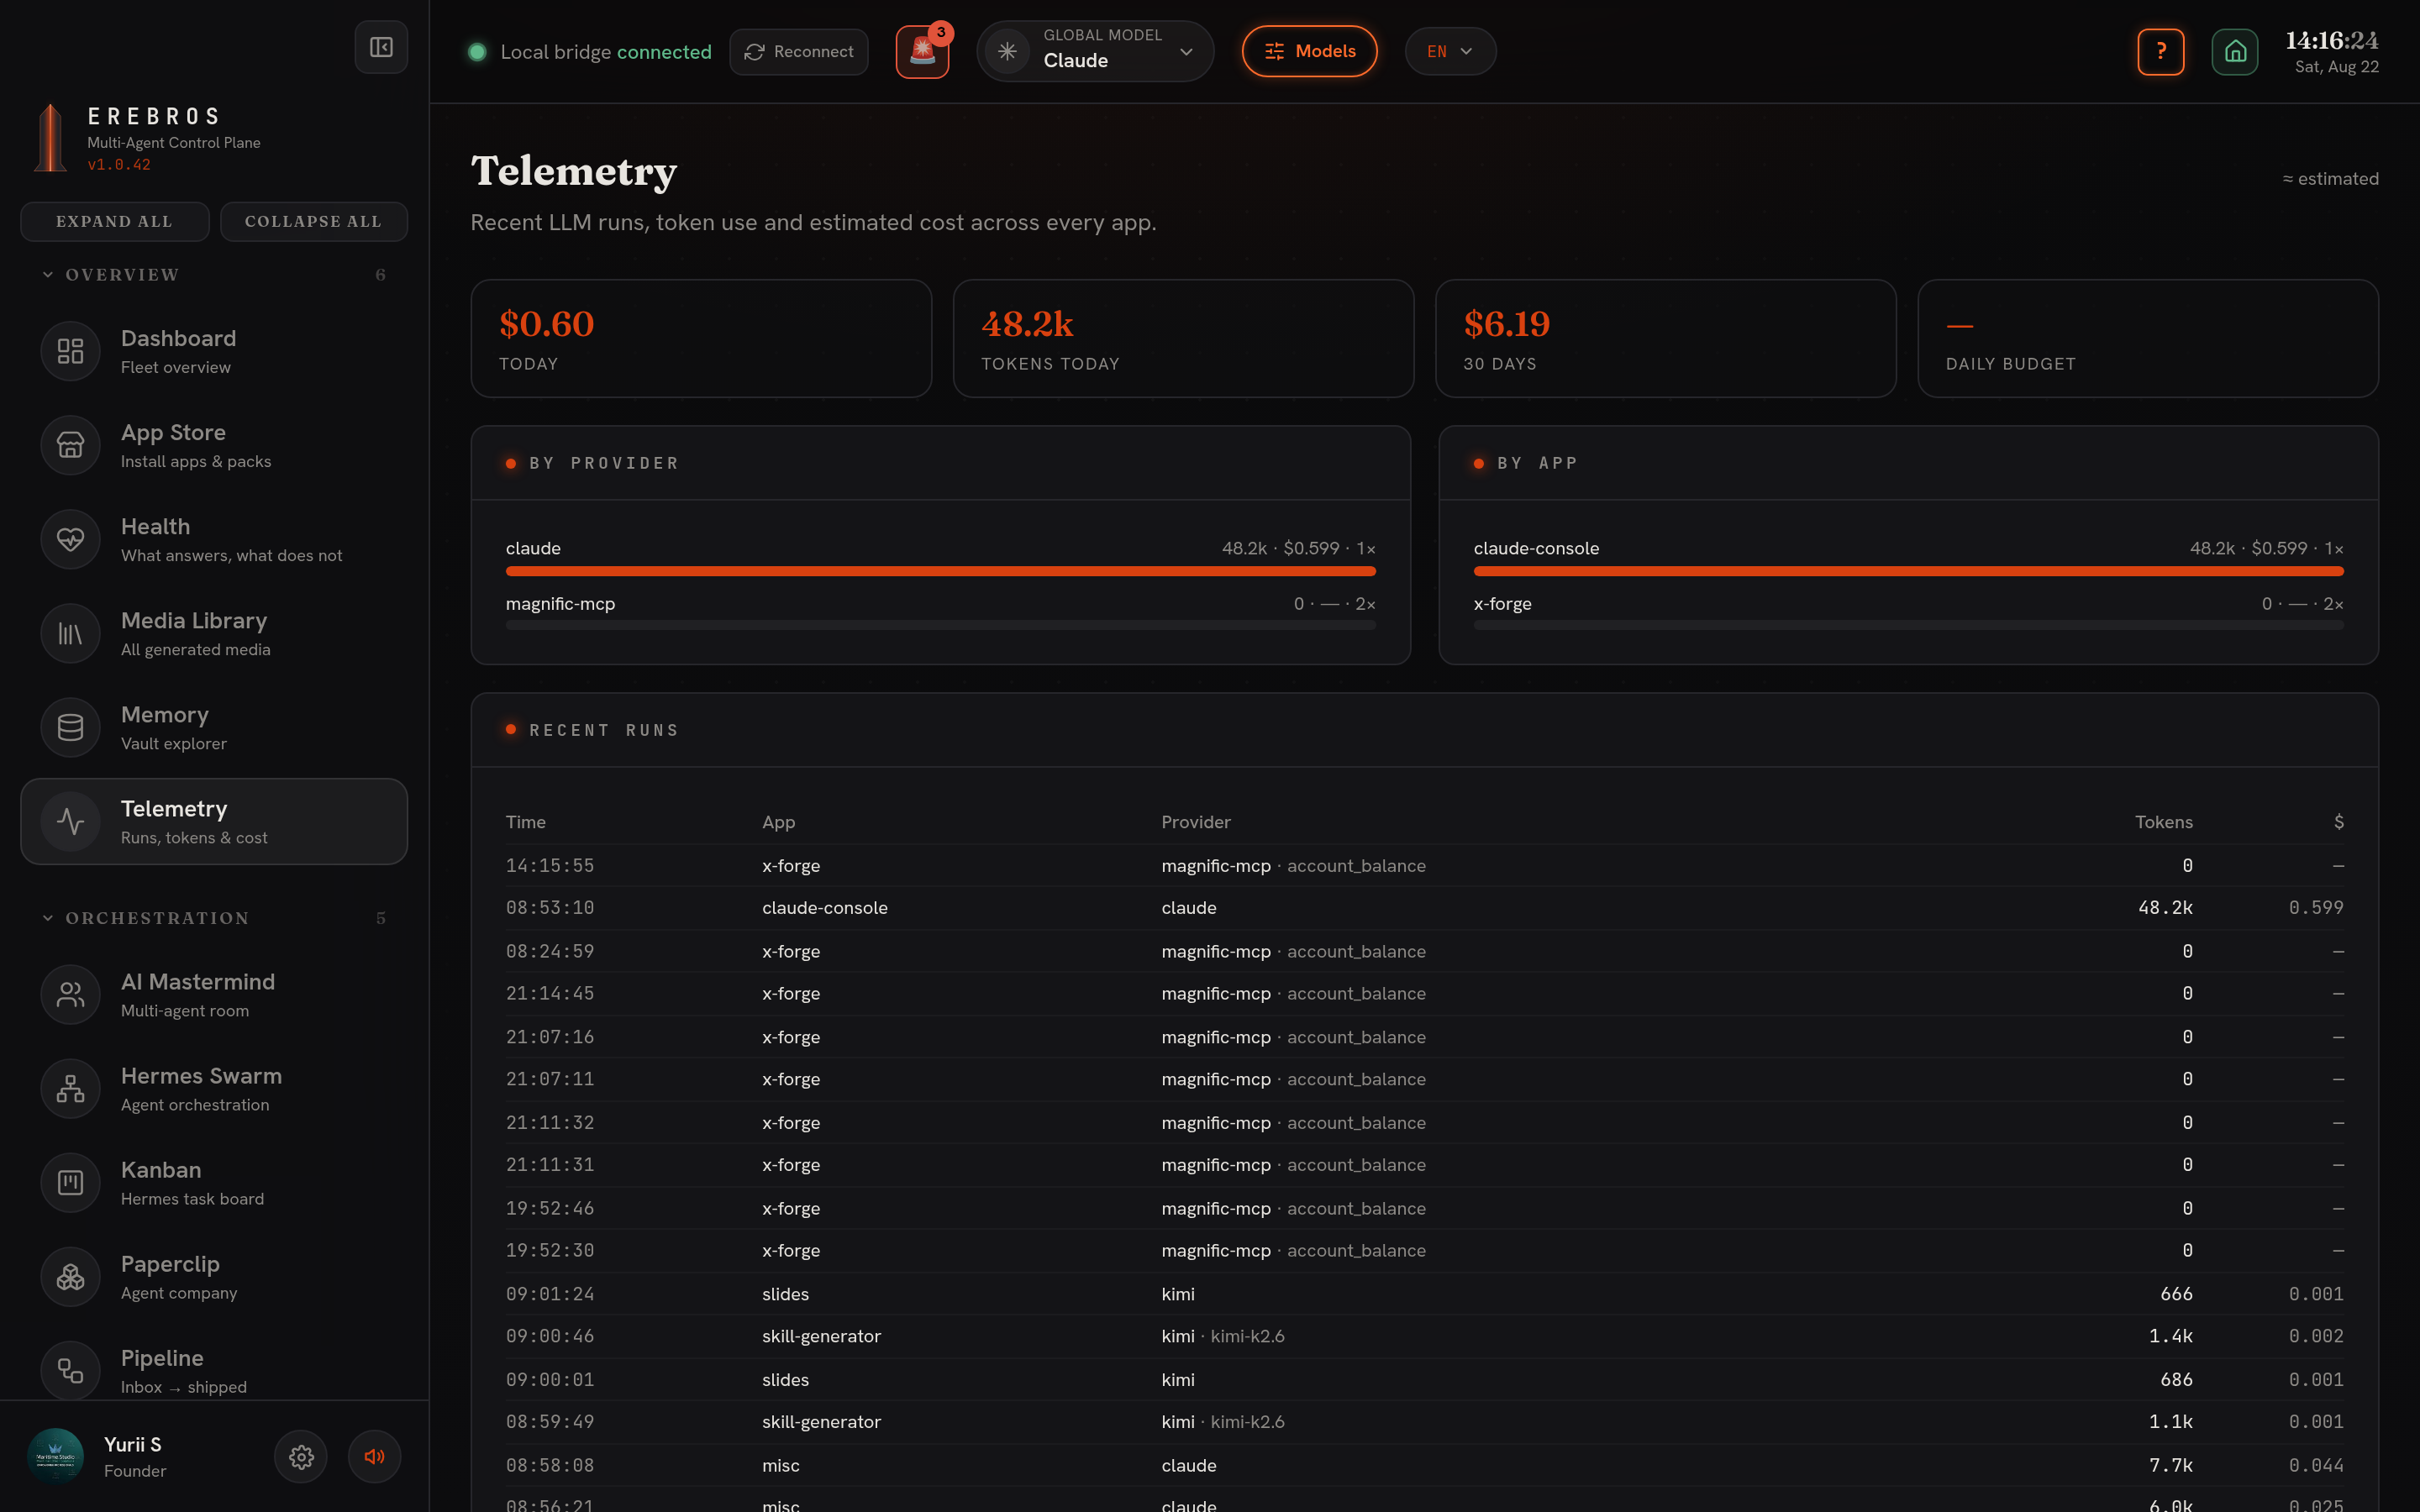Collapse the Orchestration section chevron
This screenshot has width=2420, height=1512.
47,917
